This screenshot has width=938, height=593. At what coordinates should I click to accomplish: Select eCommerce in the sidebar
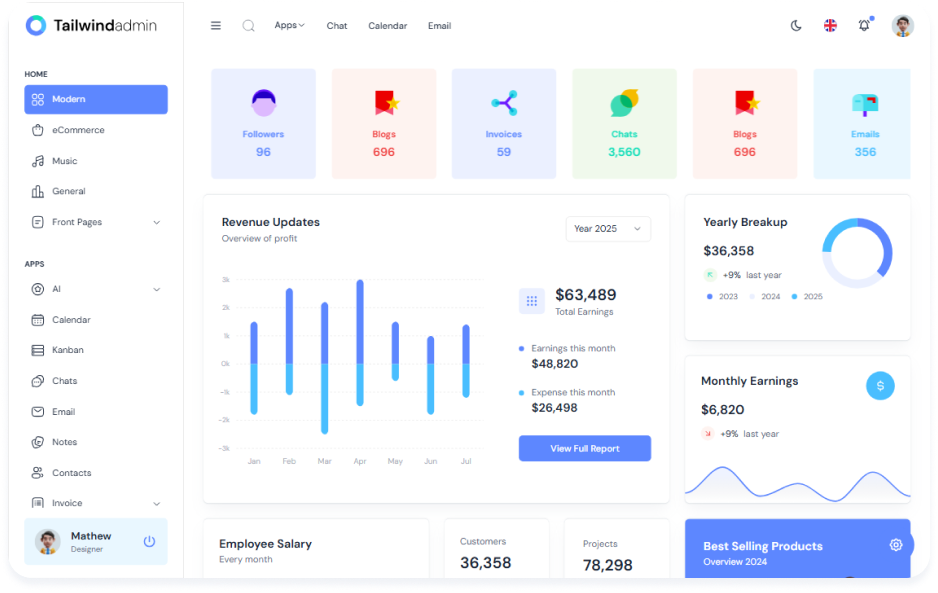point(78,130)
